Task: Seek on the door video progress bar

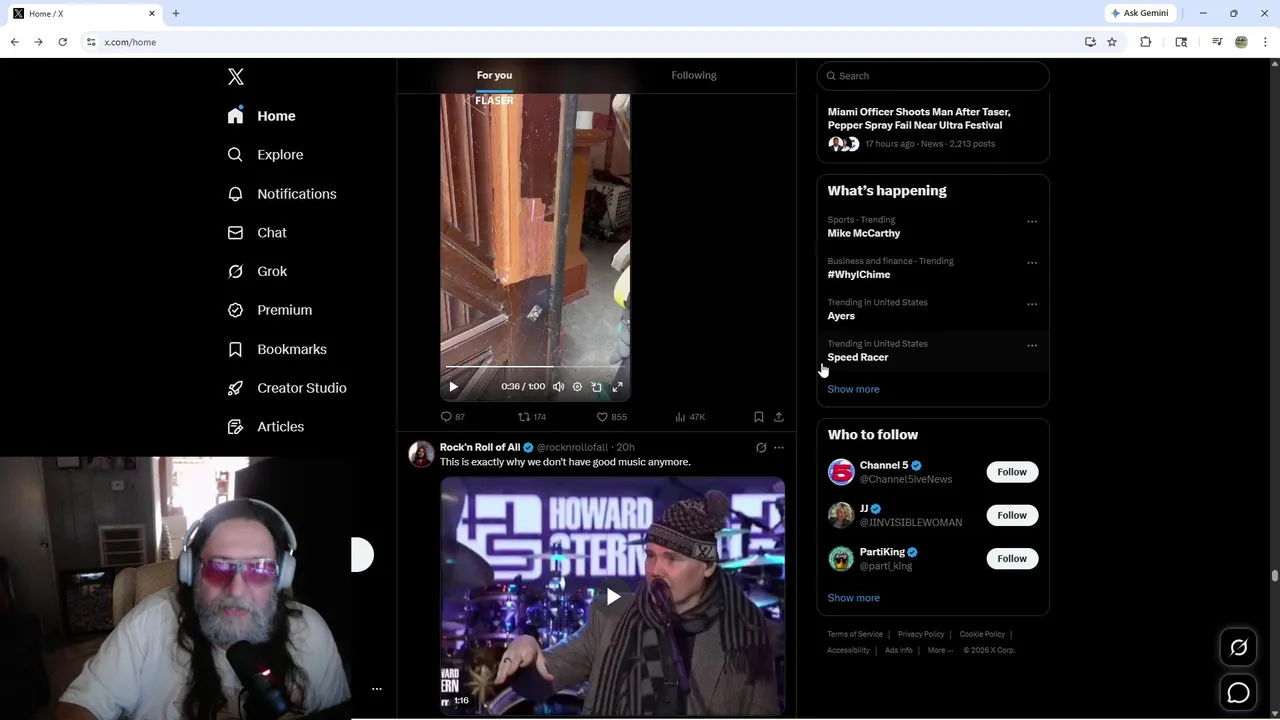Action: (535, 367)
